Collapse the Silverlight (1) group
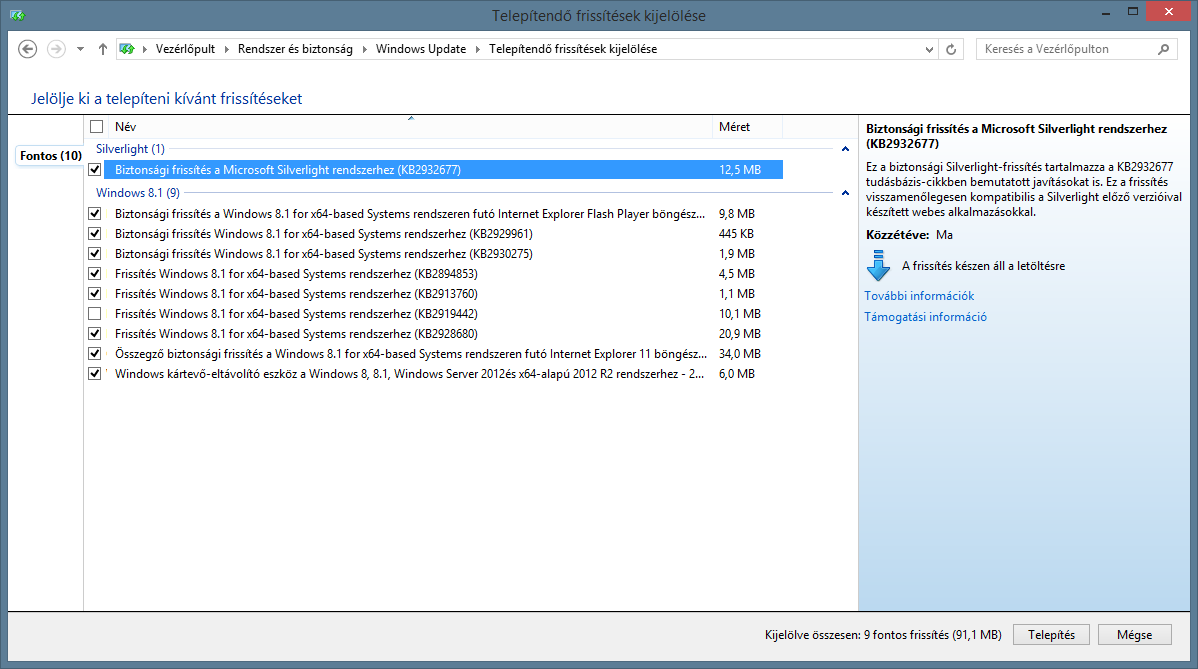The width and height of the screenshot is (1198, 669). (x=845, y=149)
